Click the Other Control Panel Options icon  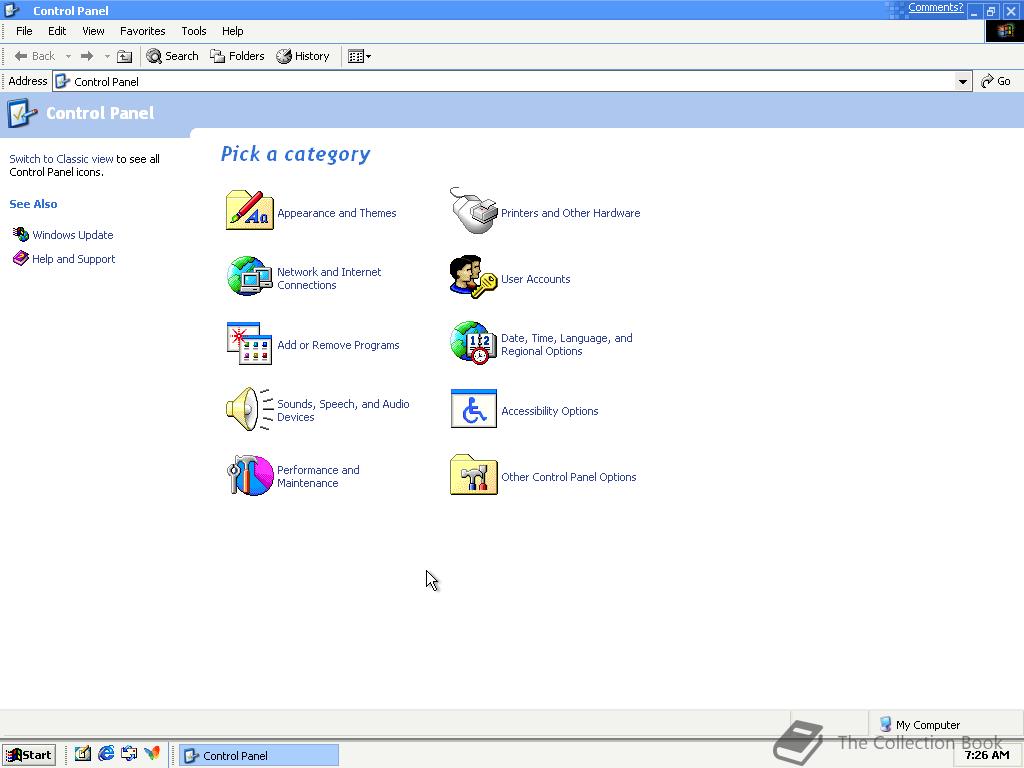tap(473, 475)
